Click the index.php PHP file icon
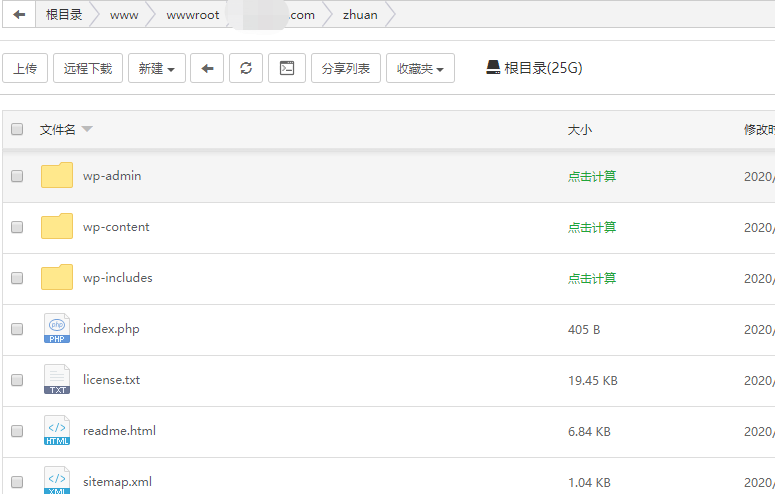 coord(57,329)
